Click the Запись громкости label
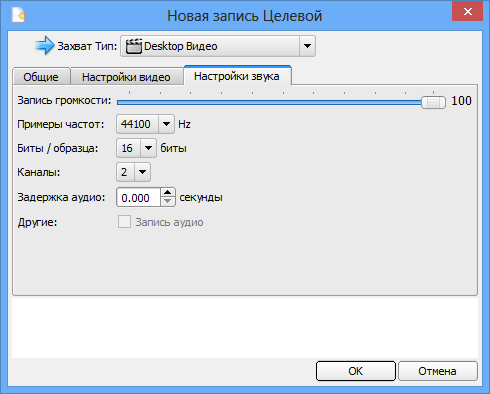The width and height of the screenshot is (490, 394). click(x=64, y=100)
